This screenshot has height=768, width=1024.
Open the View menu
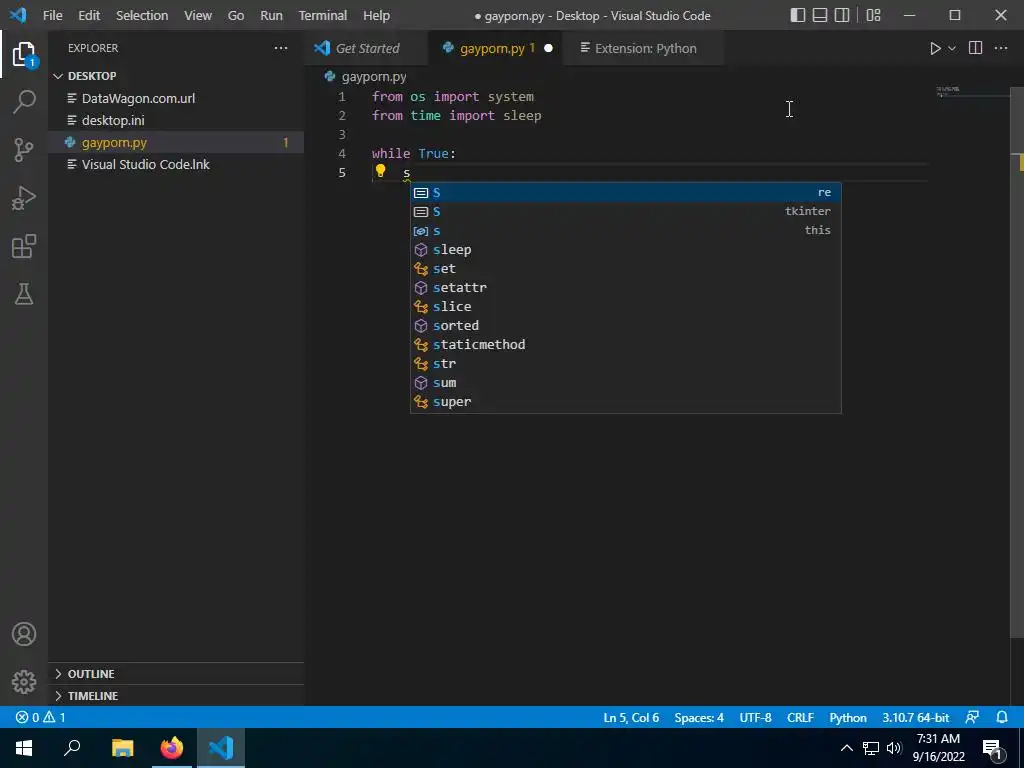197,15
